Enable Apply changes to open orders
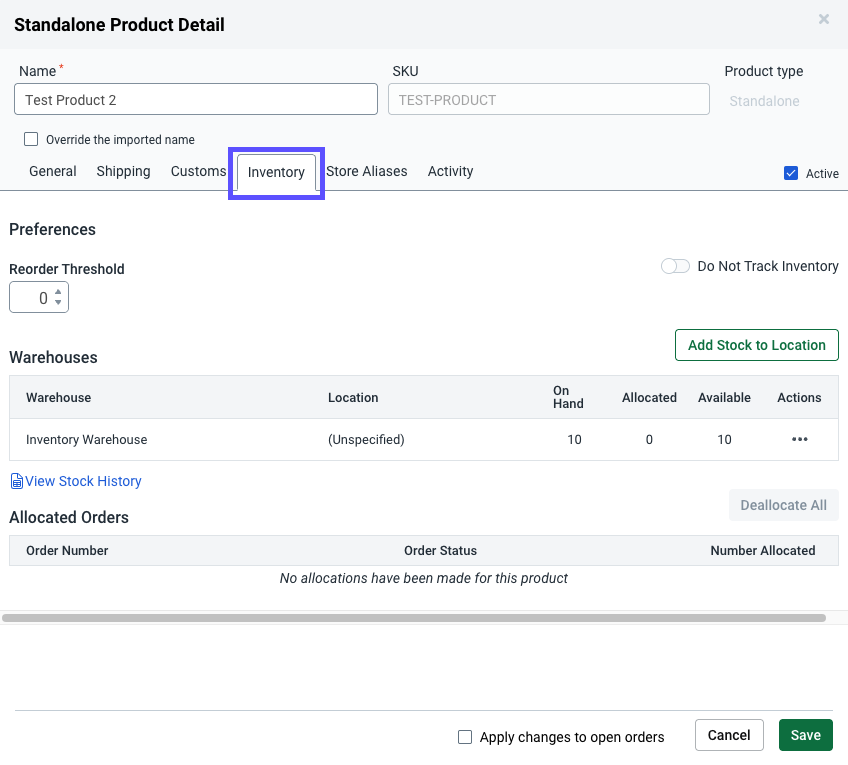Image resolution: width=848 pixels, height=765 pixels. pos(465,737)
